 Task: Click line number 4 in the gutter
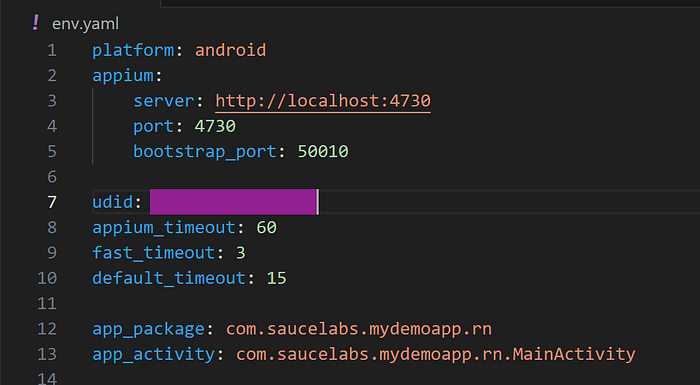pos(52,127)
